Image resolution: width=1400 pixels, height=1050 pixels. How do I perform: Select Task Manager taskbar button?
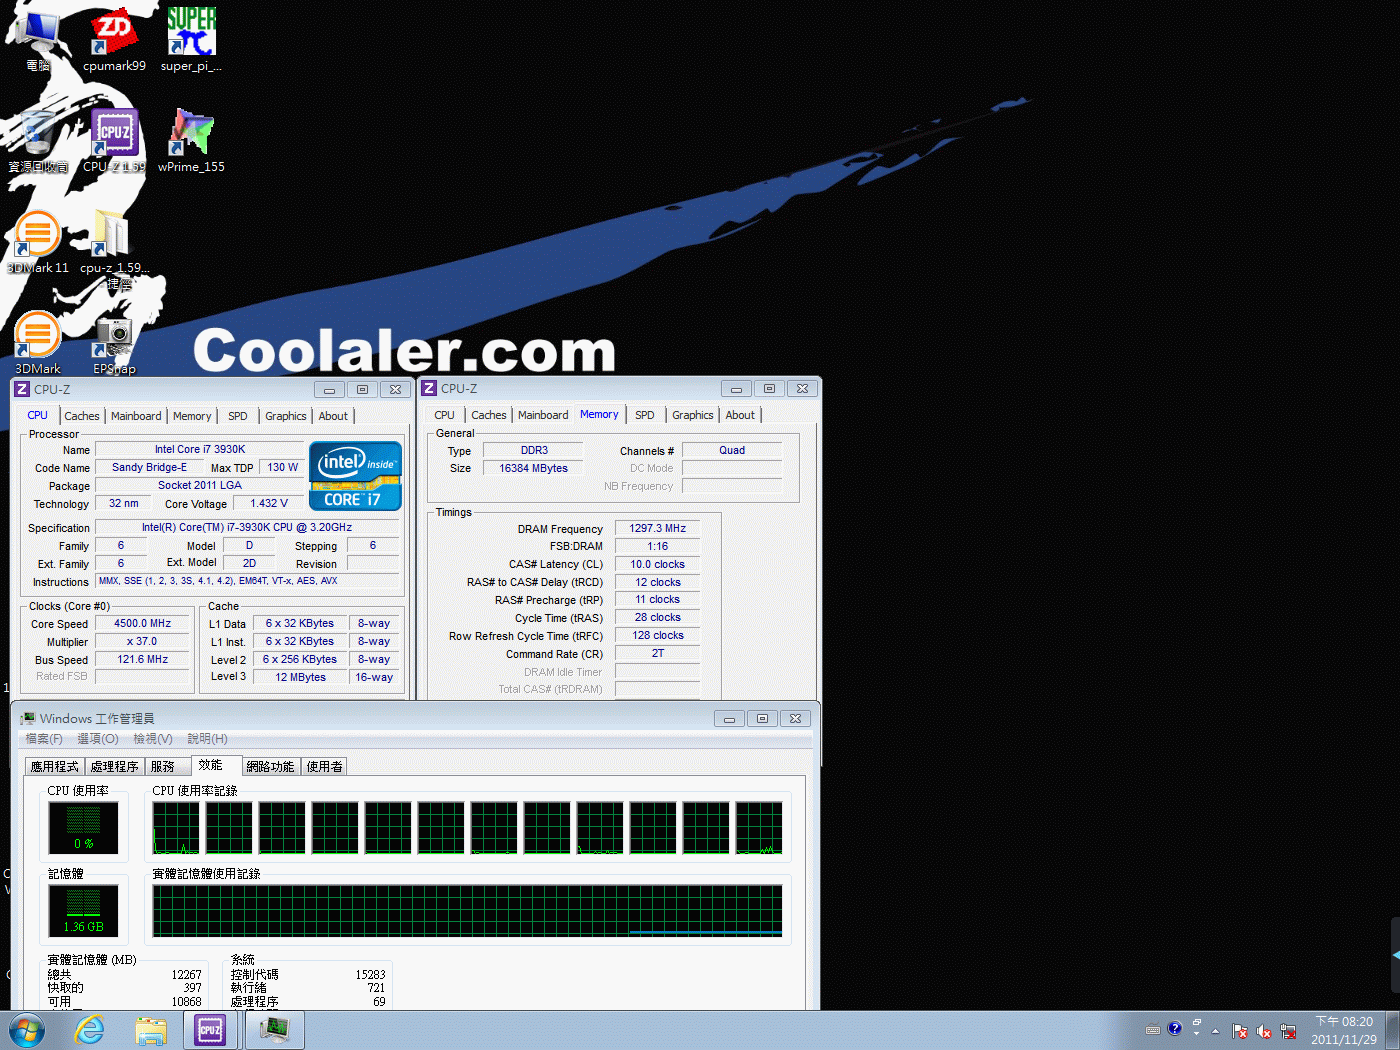point(274,1030)
